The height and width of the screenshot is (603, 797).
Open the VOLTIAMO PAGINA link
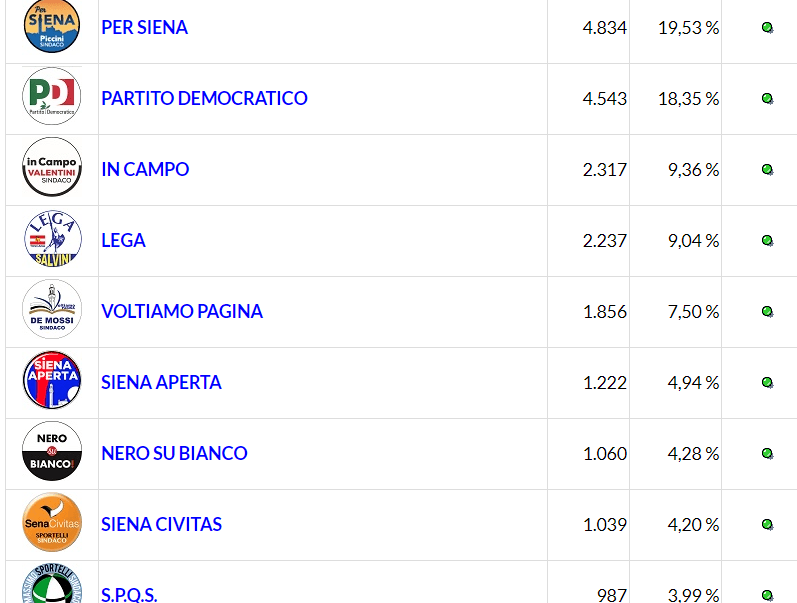182,311
